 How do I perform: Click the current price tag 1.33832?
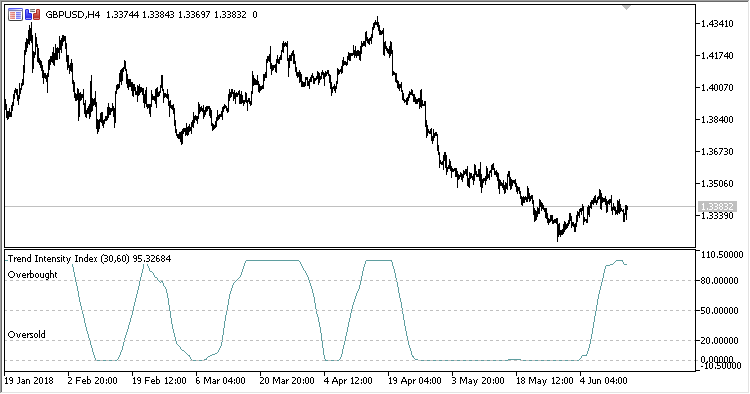[717, 207]
